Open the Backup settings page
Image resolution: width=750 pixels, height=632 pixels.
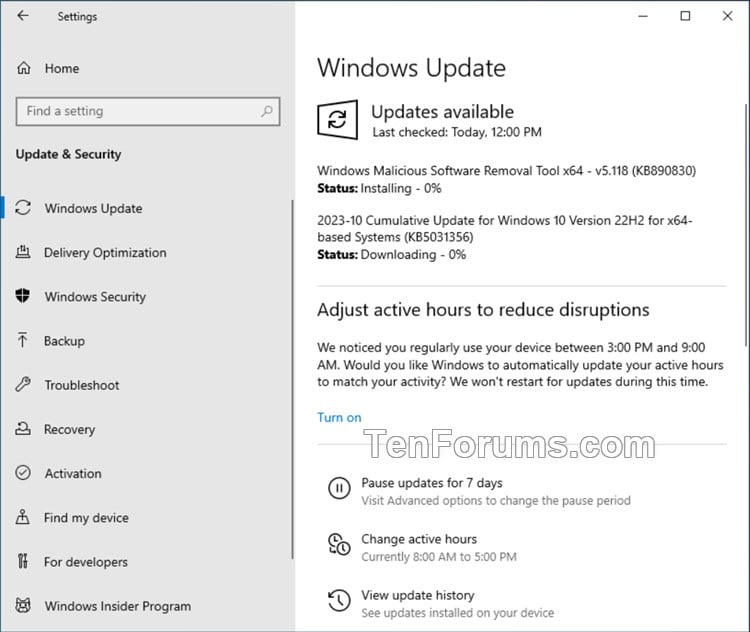click(x=146, y=341)
